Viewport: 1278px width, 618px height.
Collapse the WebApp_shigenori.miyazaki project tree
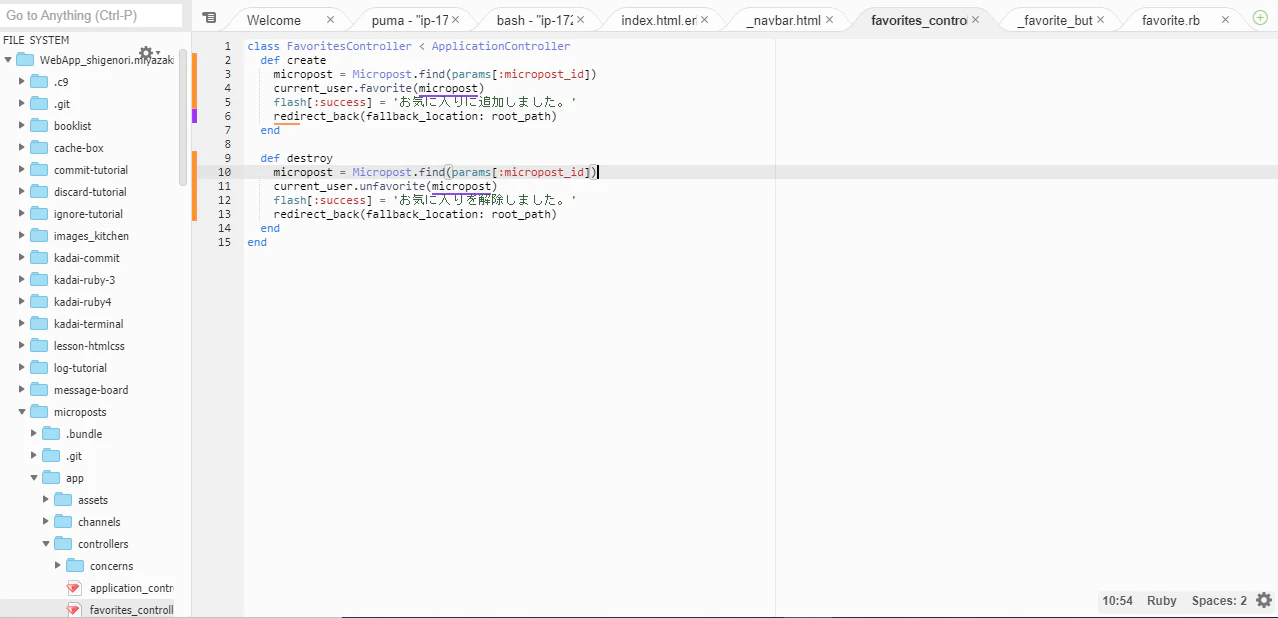(8, 59)
